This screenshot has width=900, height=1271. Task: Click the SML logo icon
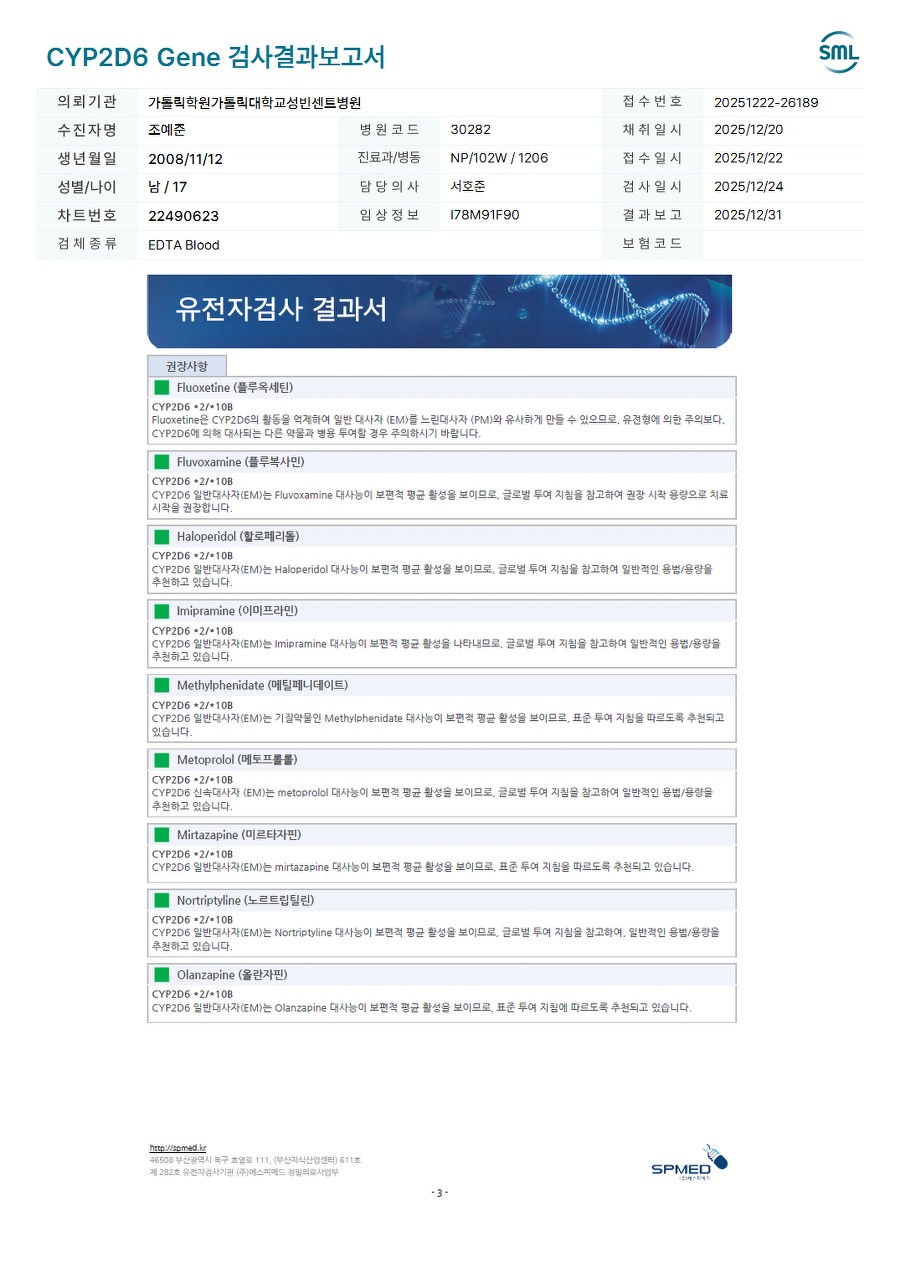(838, 53)
